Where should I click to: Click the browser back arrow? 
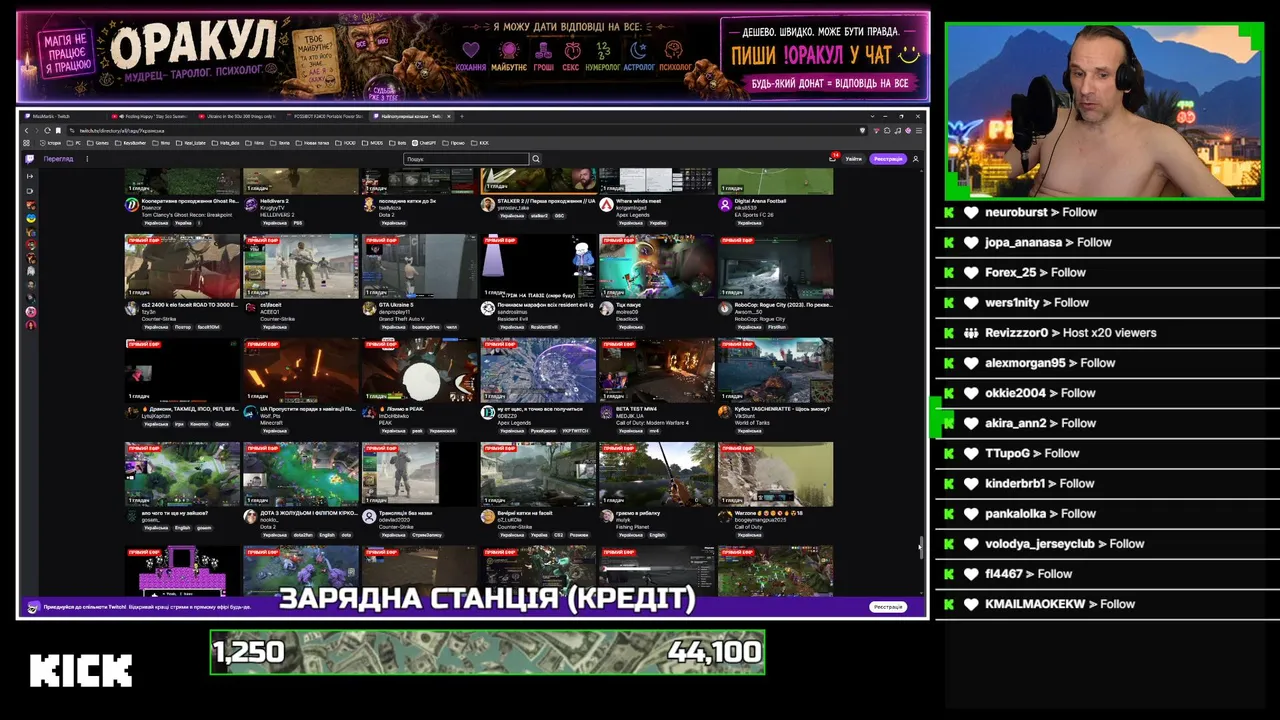click(27, 130)
